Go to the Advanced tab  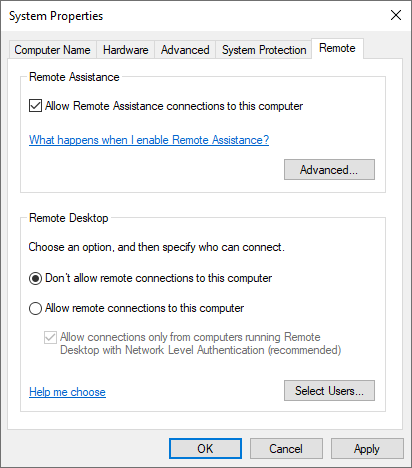point(185,50)
